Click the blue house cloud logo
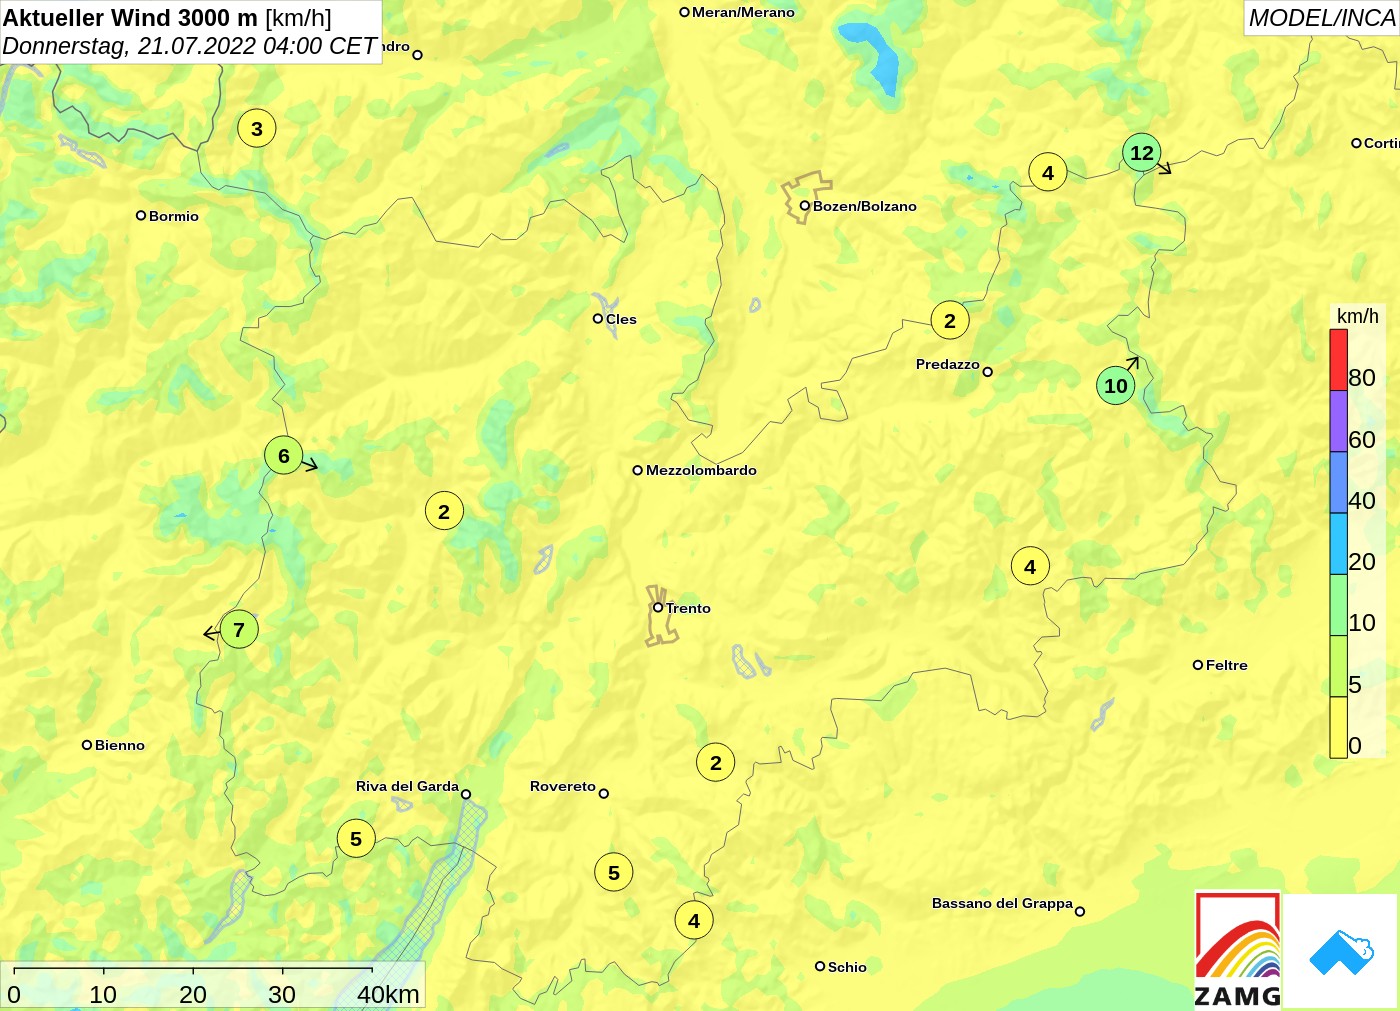The width and height of the screenshot is (1400, 1011). click(1340, 951)
